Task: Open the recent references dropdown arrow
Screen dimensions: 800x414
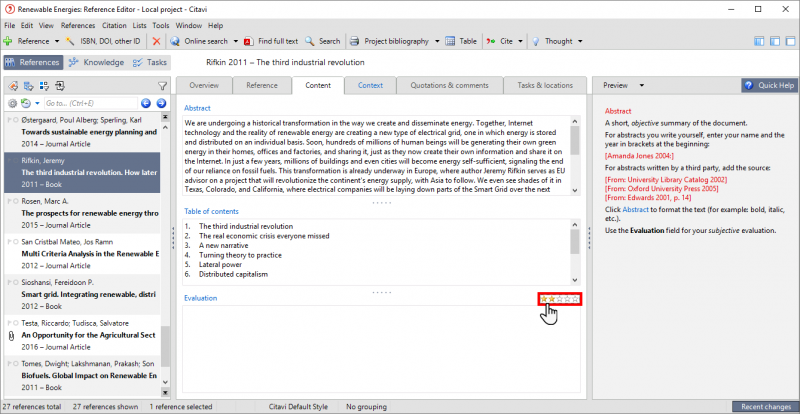Action: pos(37,104)
